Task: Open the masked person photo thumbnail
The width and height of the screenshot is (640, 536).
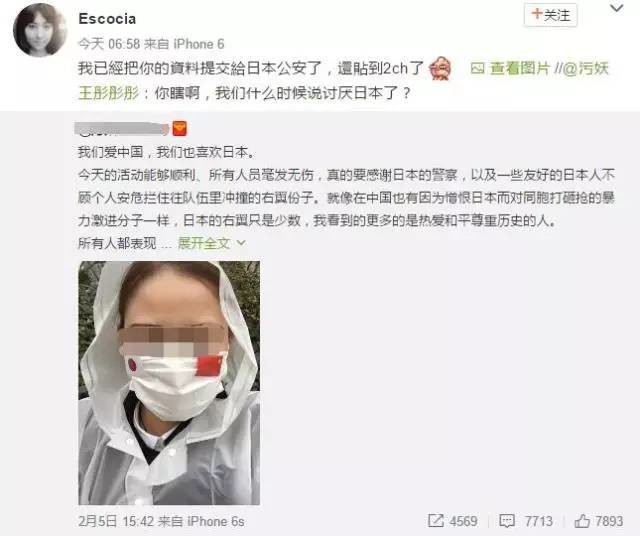Action: coord(169,383)
